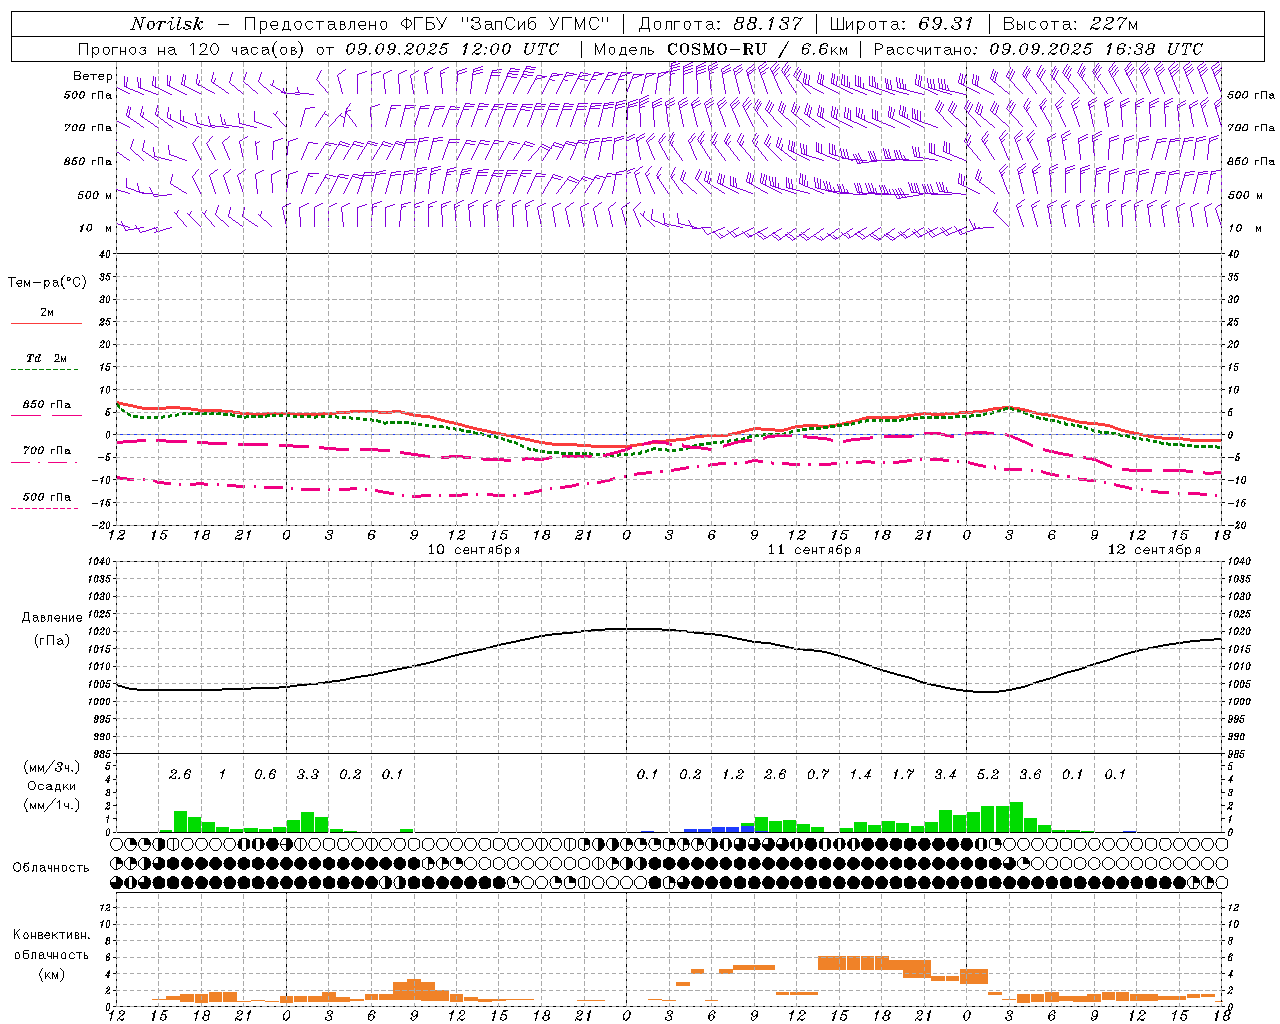Screen dimensions: 1280x1024
Task: Click the 'Предоставлено ФГБУ ЗапСиб УГМС' text
Action: (427, 24)
